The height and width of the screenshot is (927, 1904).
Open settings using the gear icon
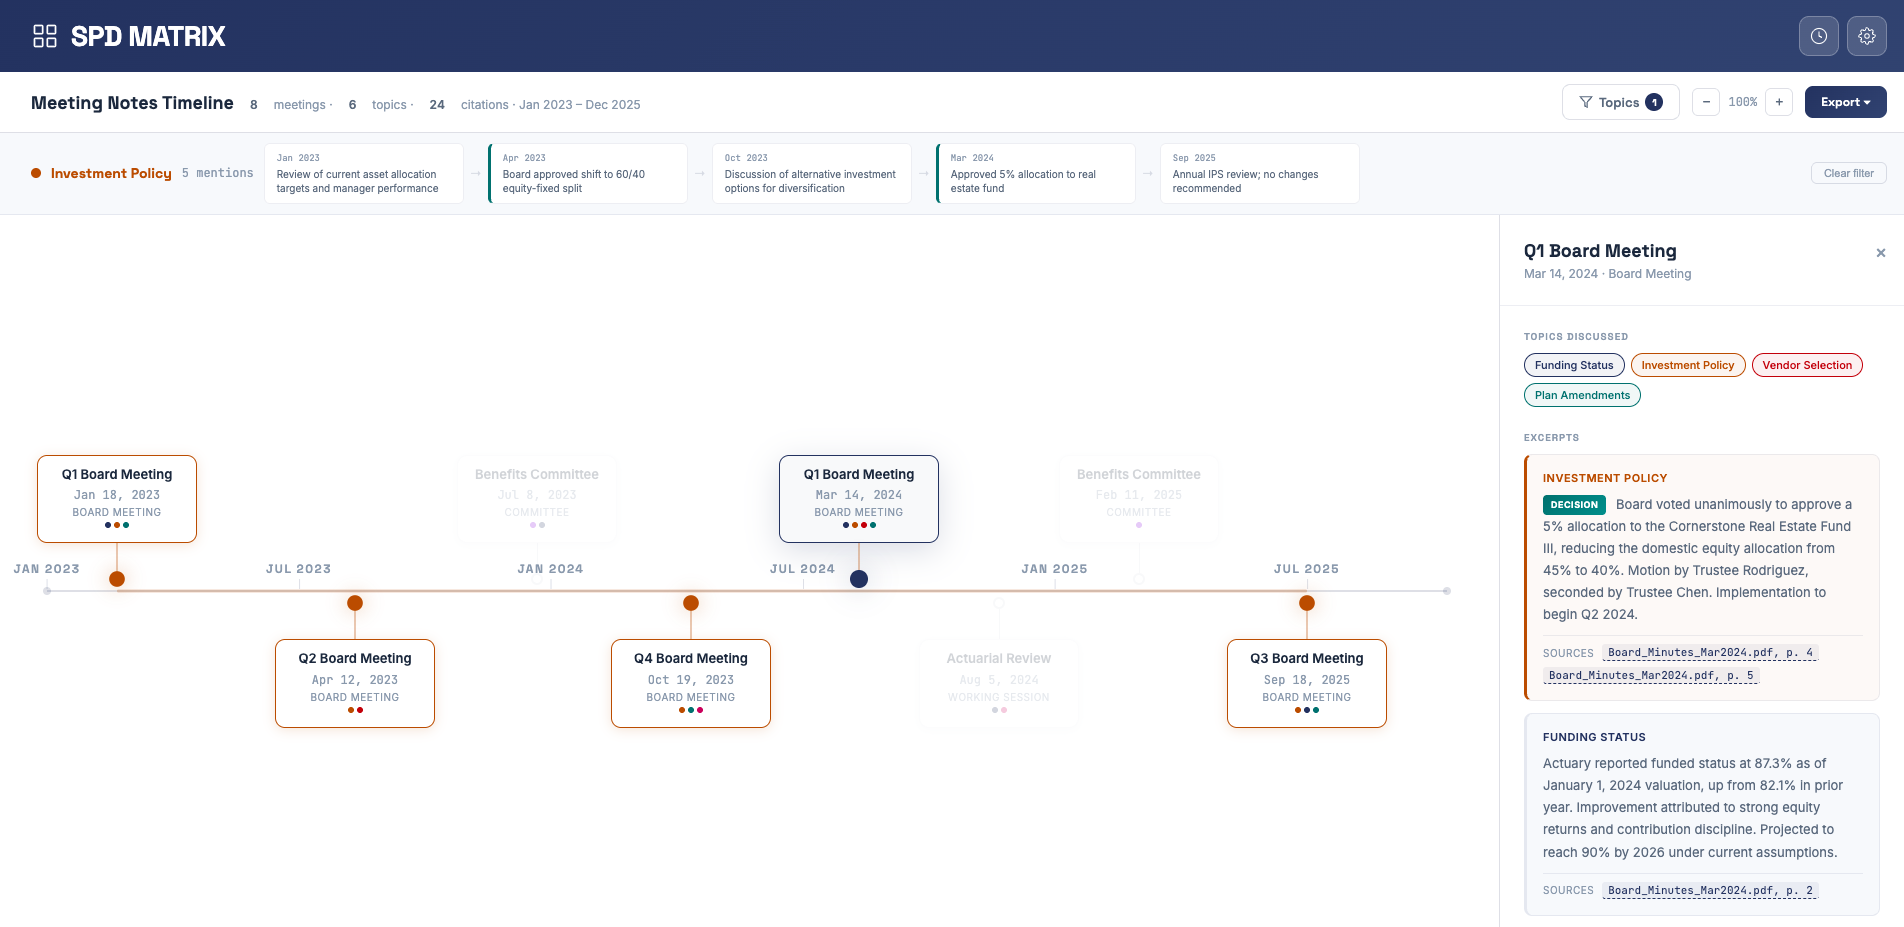[1866, 36]
